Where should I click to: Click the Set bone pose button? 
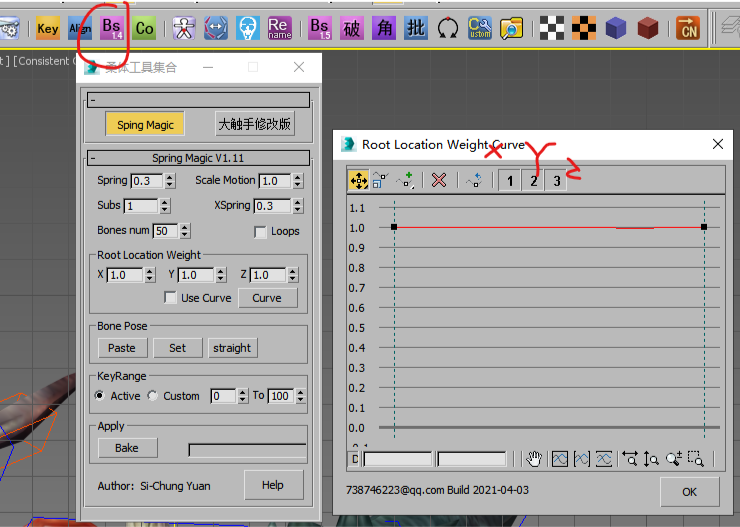coord(177,348)
